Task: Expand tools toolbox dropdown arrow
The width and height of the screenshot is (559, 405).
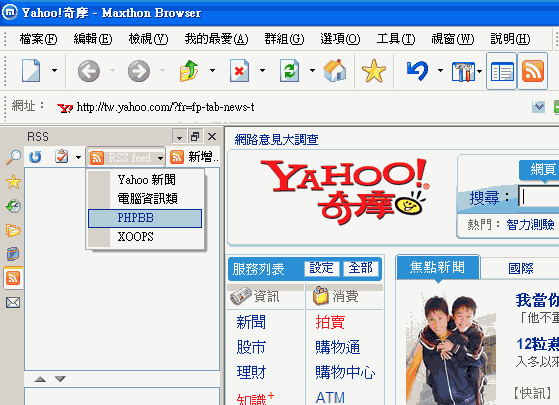Action: click(x=479, y=71)
